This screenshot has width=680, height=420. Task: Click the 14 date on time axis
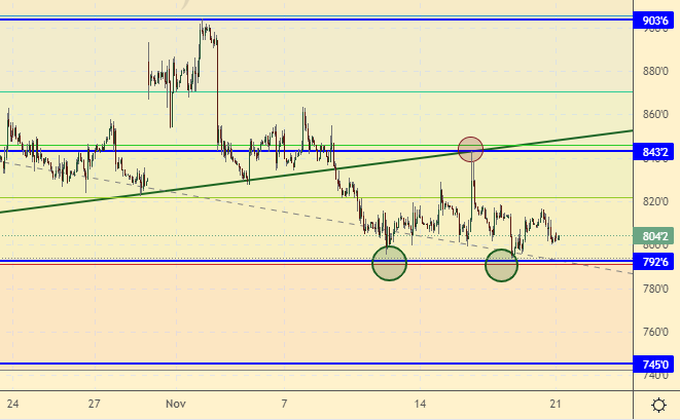(x=422, y=406)
